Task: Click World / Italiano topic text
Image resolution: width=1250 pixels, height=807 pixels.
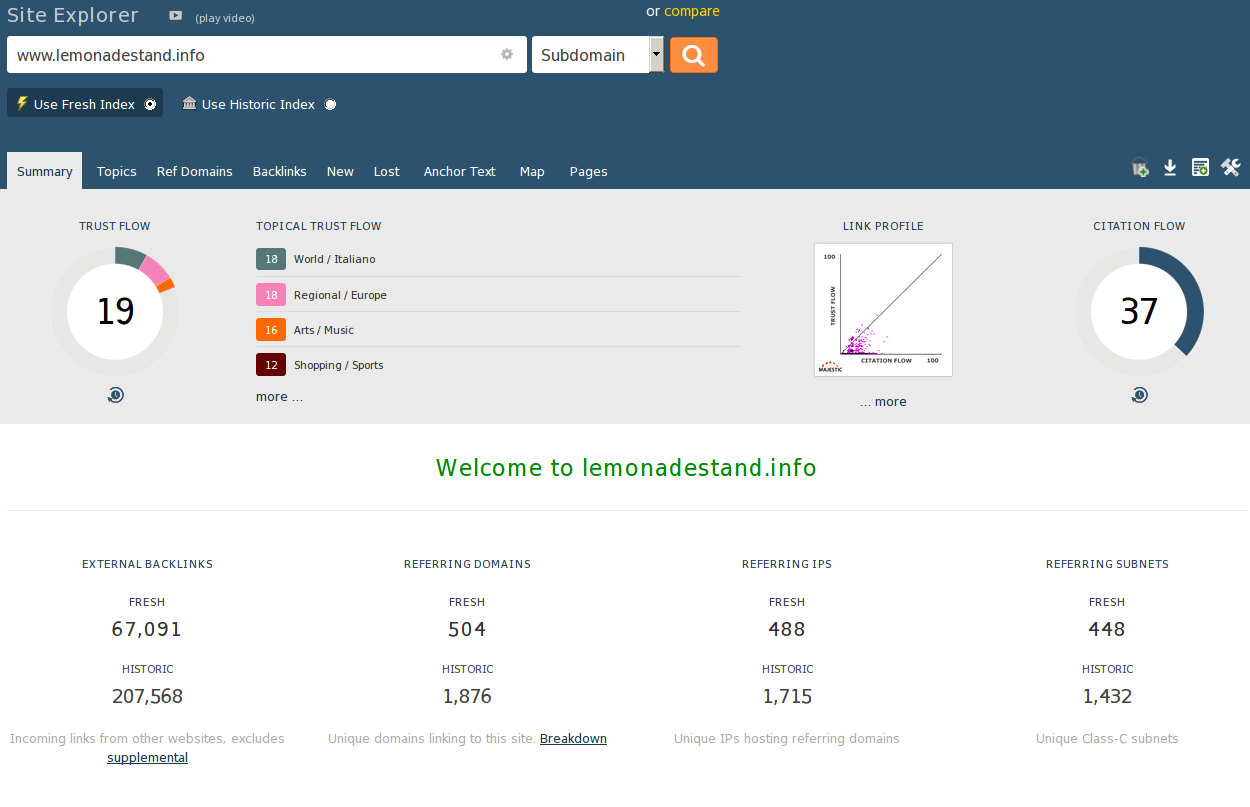Action: tap(335, 259)
